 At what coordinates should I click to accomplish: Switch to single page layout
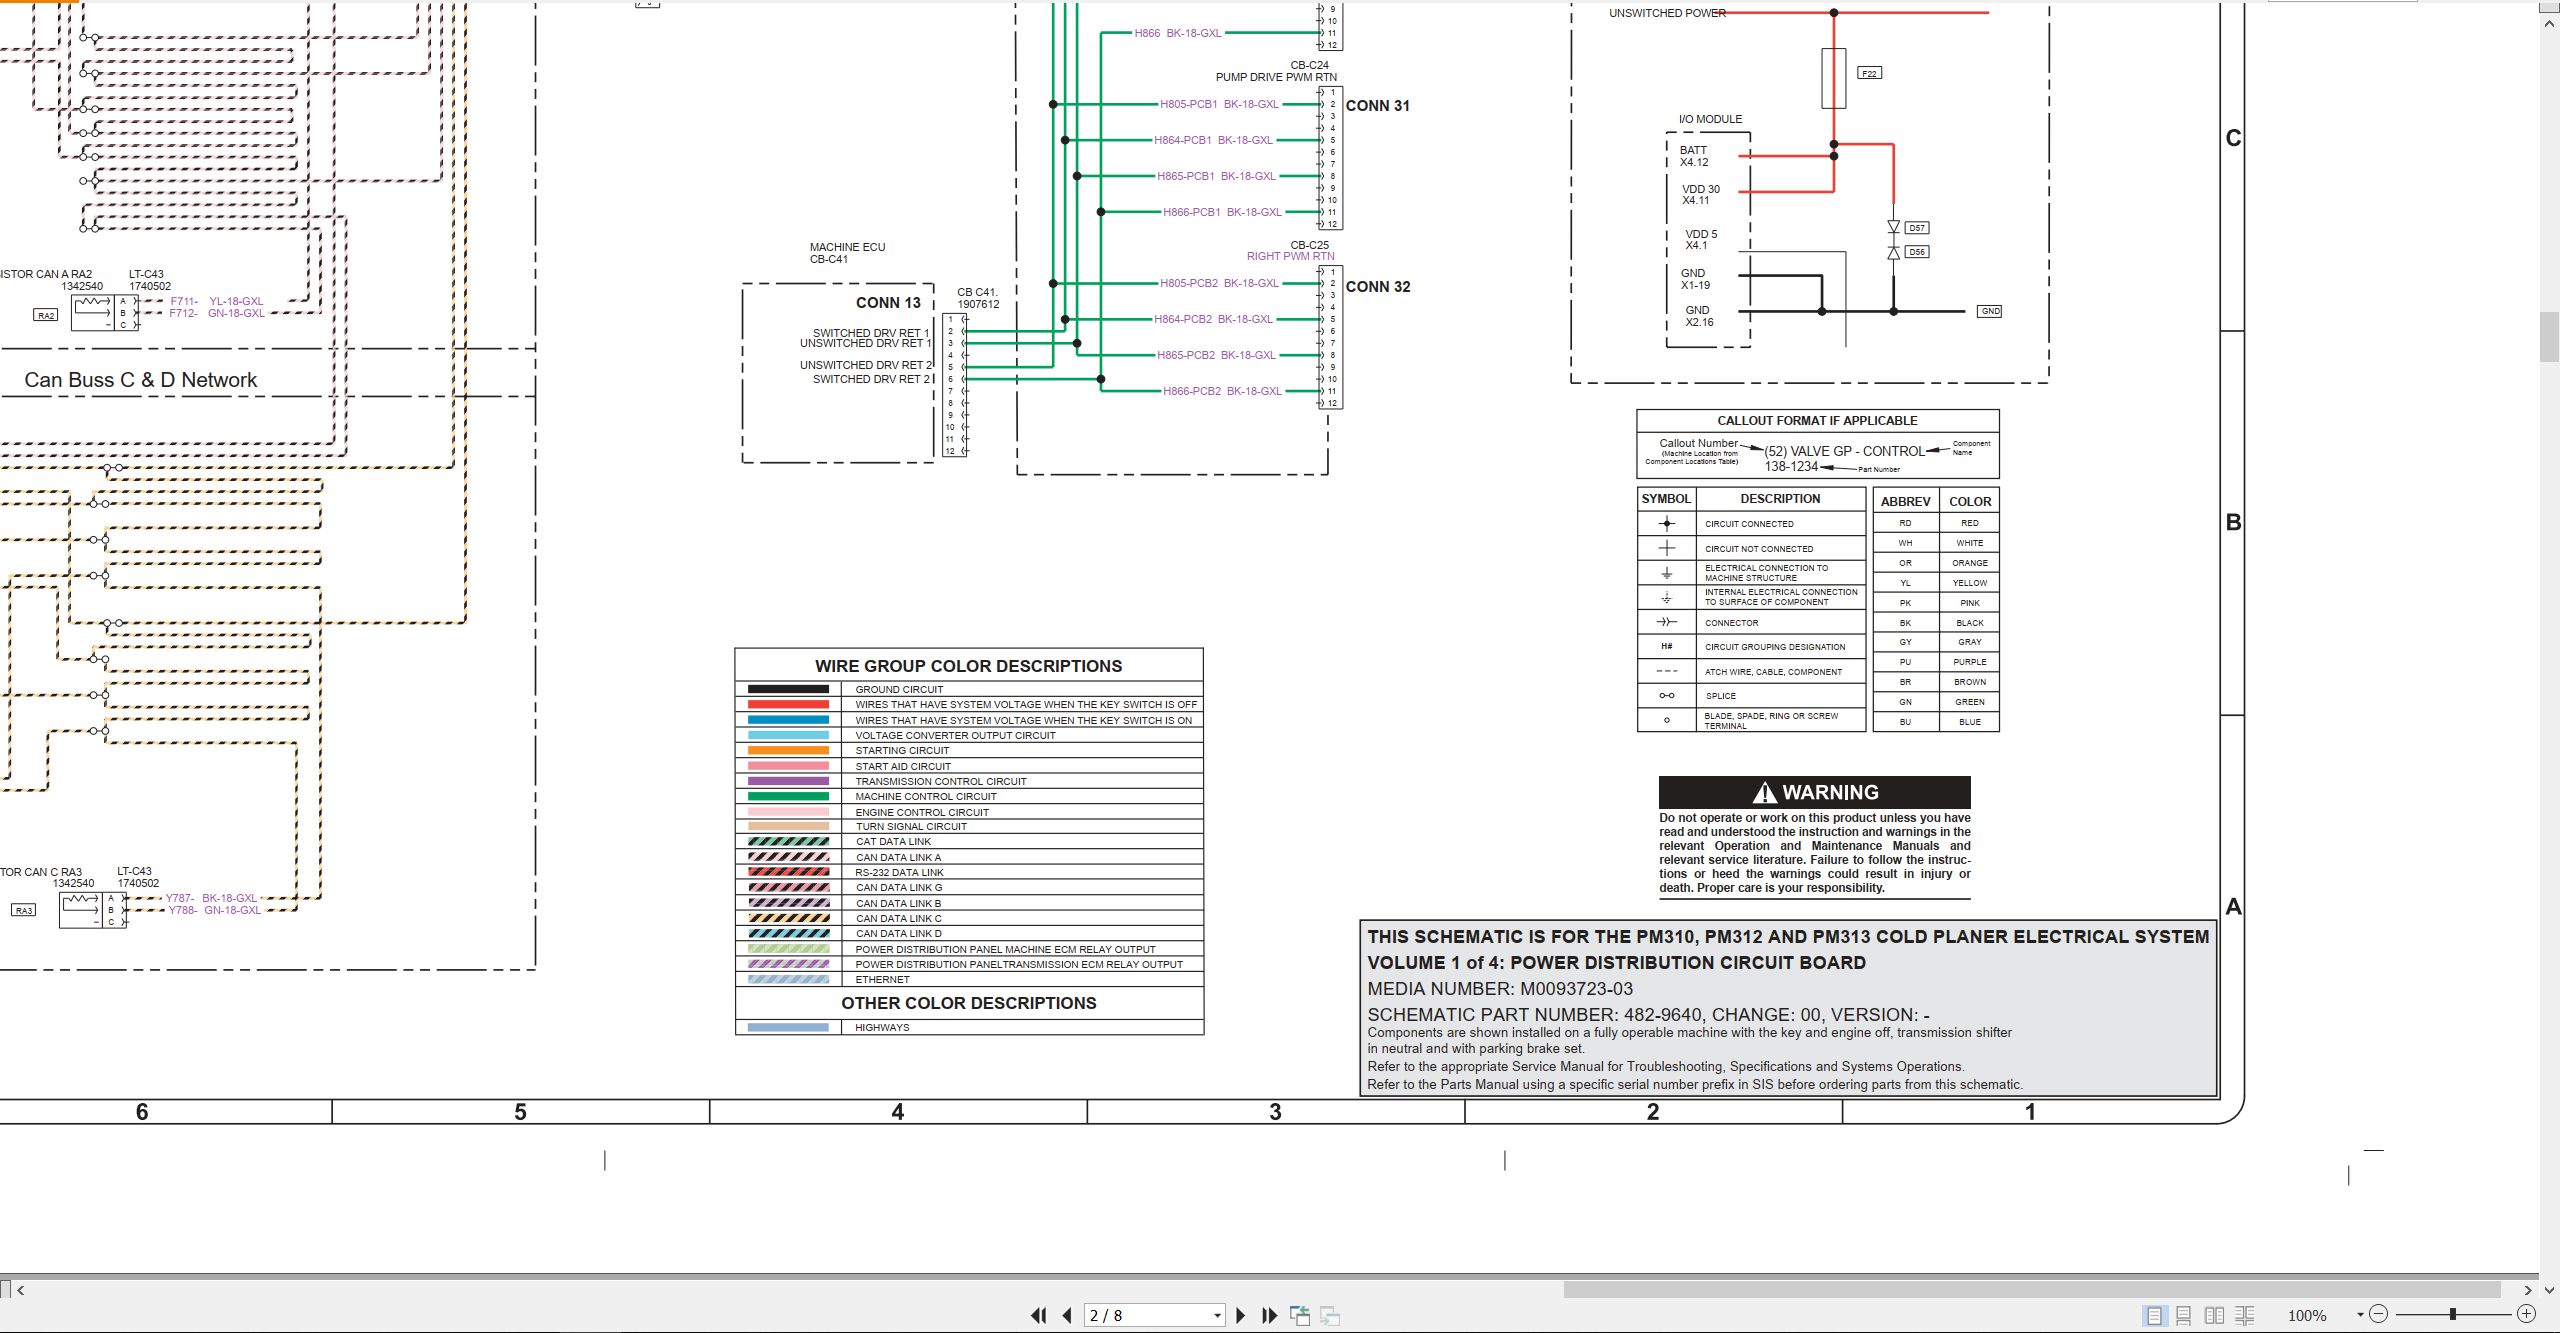point(2154,1316)
